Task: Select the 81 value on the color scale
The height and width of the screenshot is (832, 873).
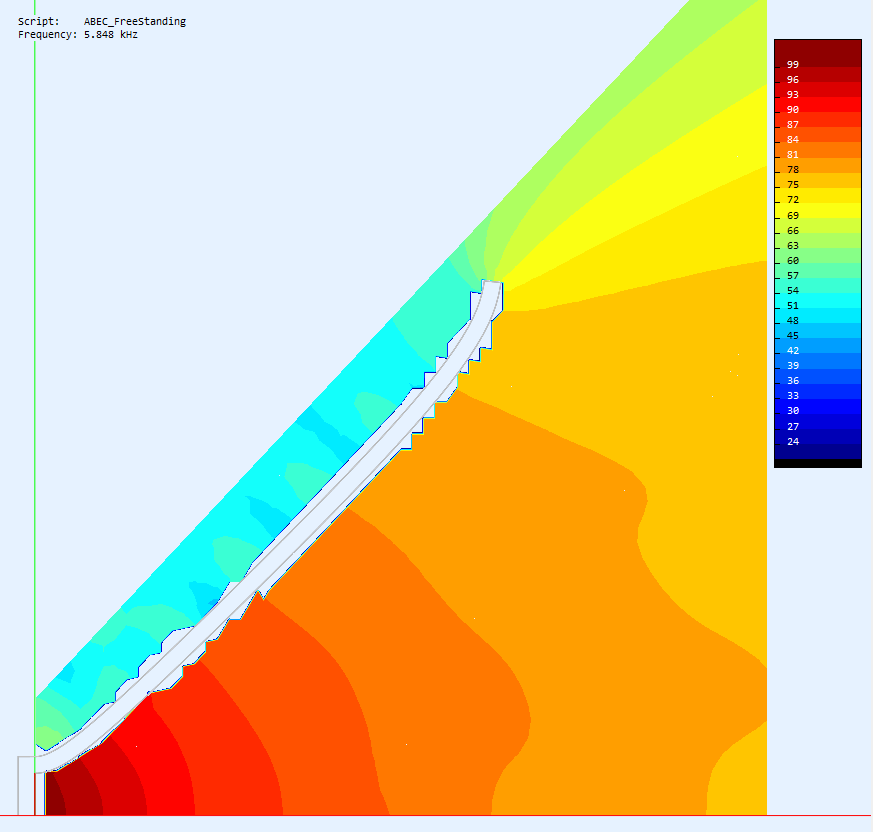Action: 793,154
